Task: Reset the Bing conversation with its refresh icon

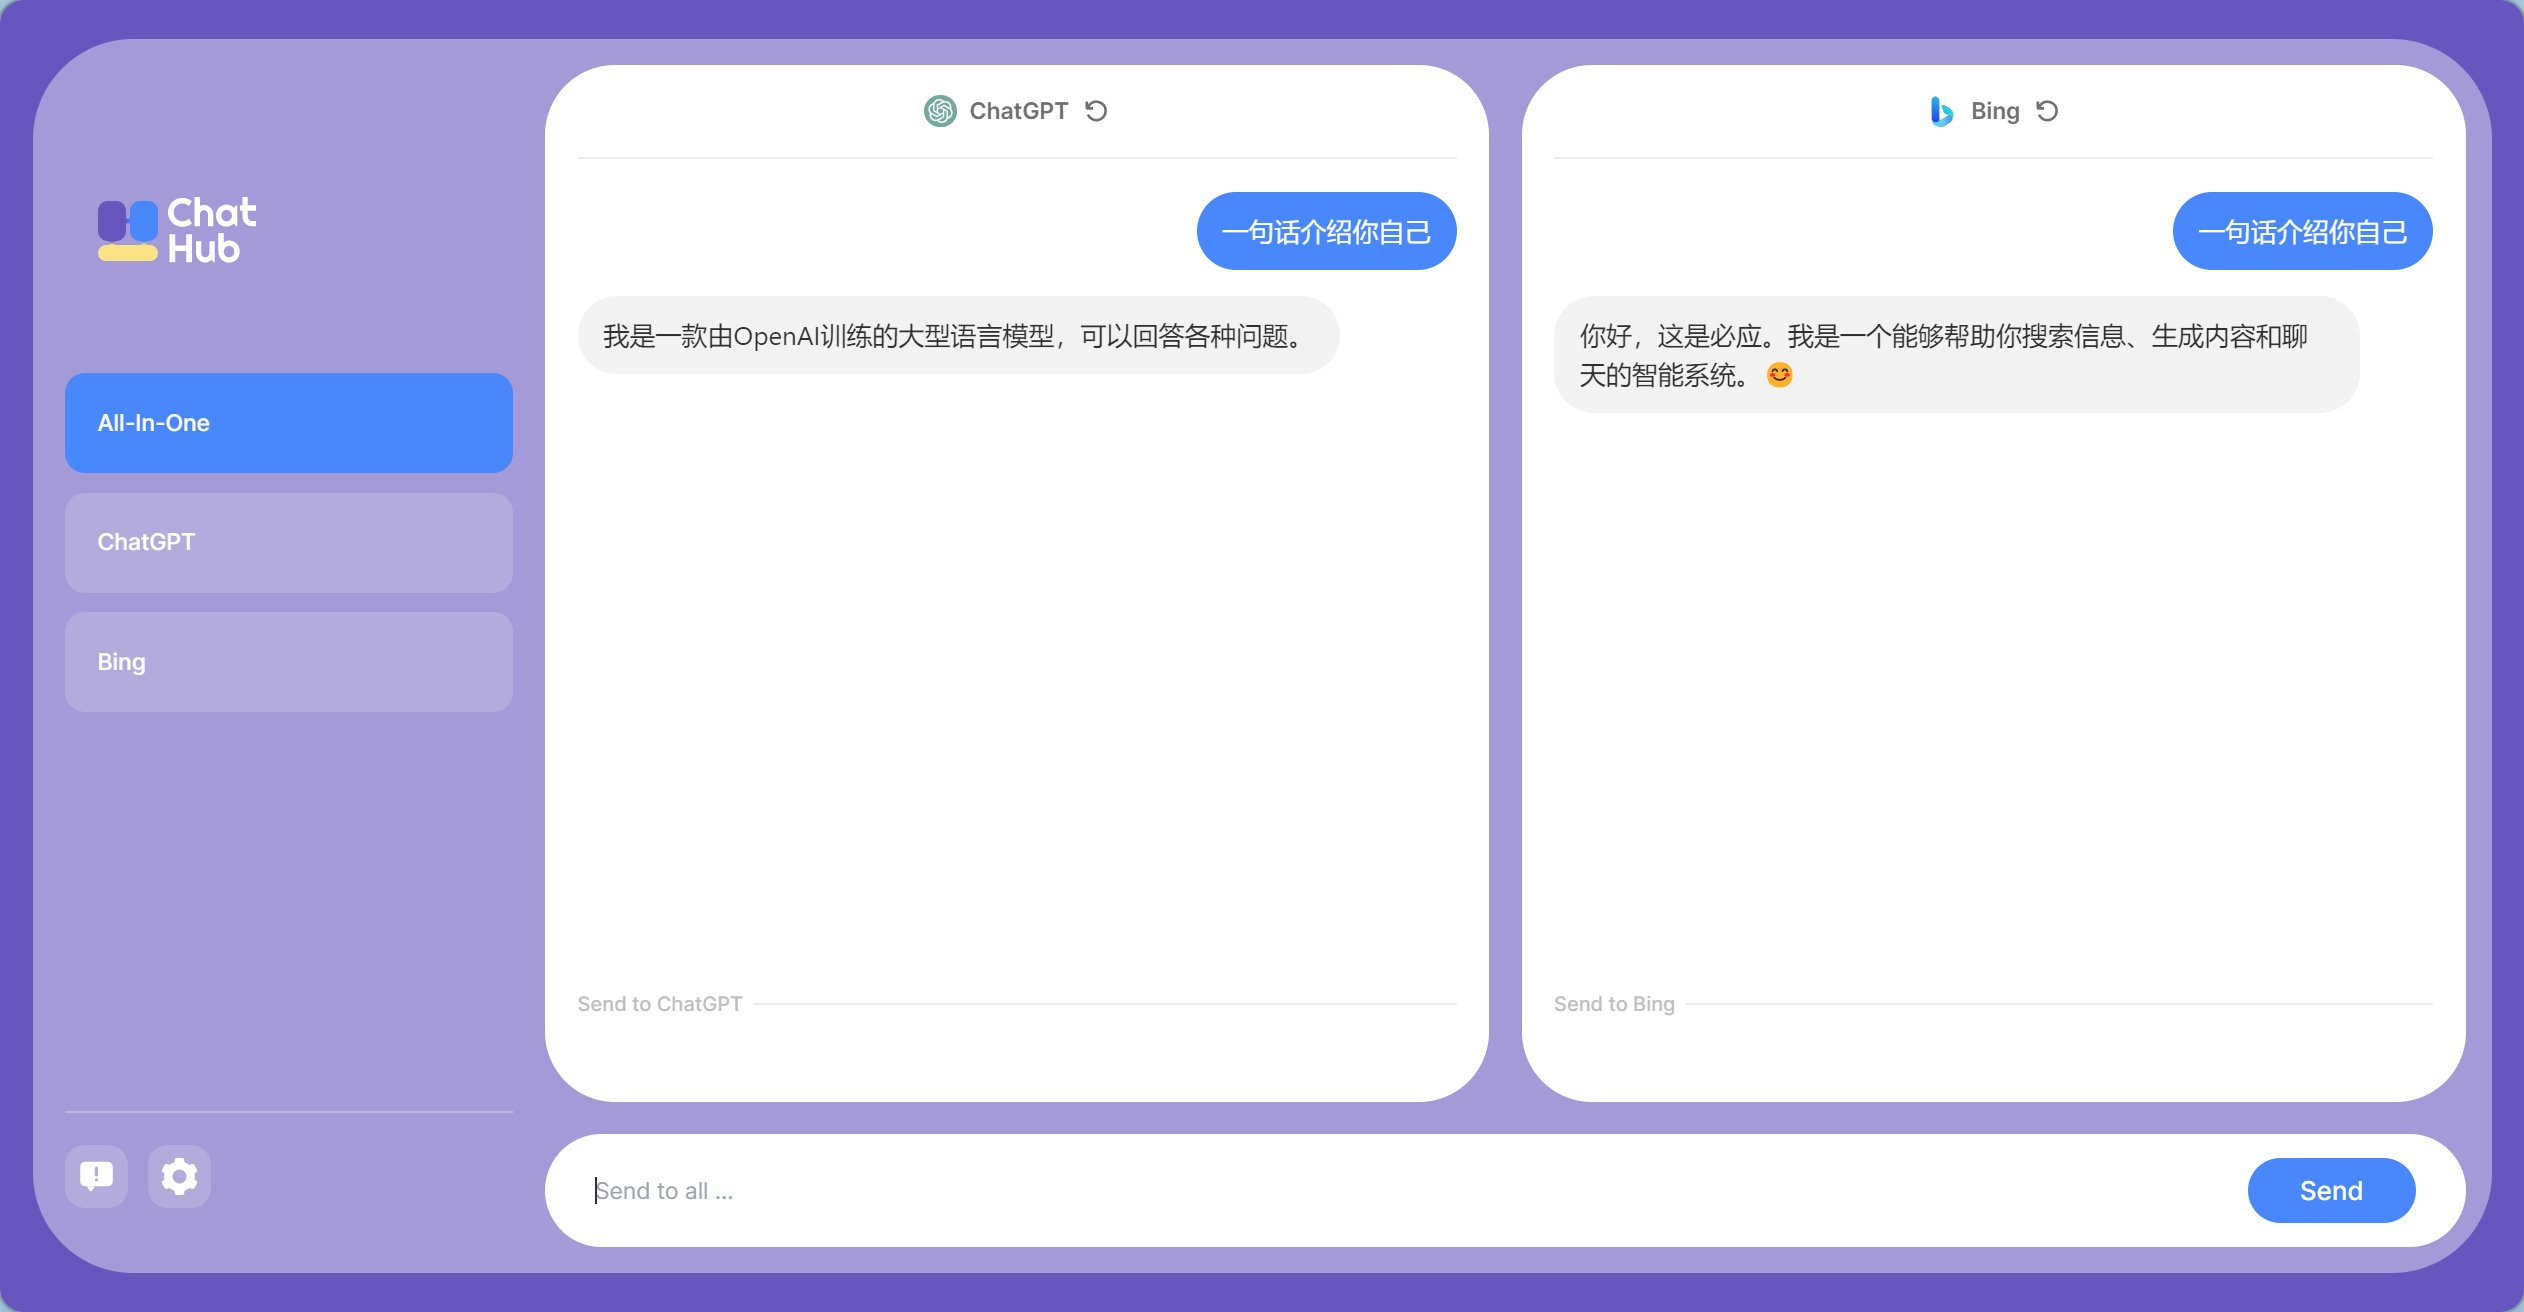Action: tap(2047, 111)
